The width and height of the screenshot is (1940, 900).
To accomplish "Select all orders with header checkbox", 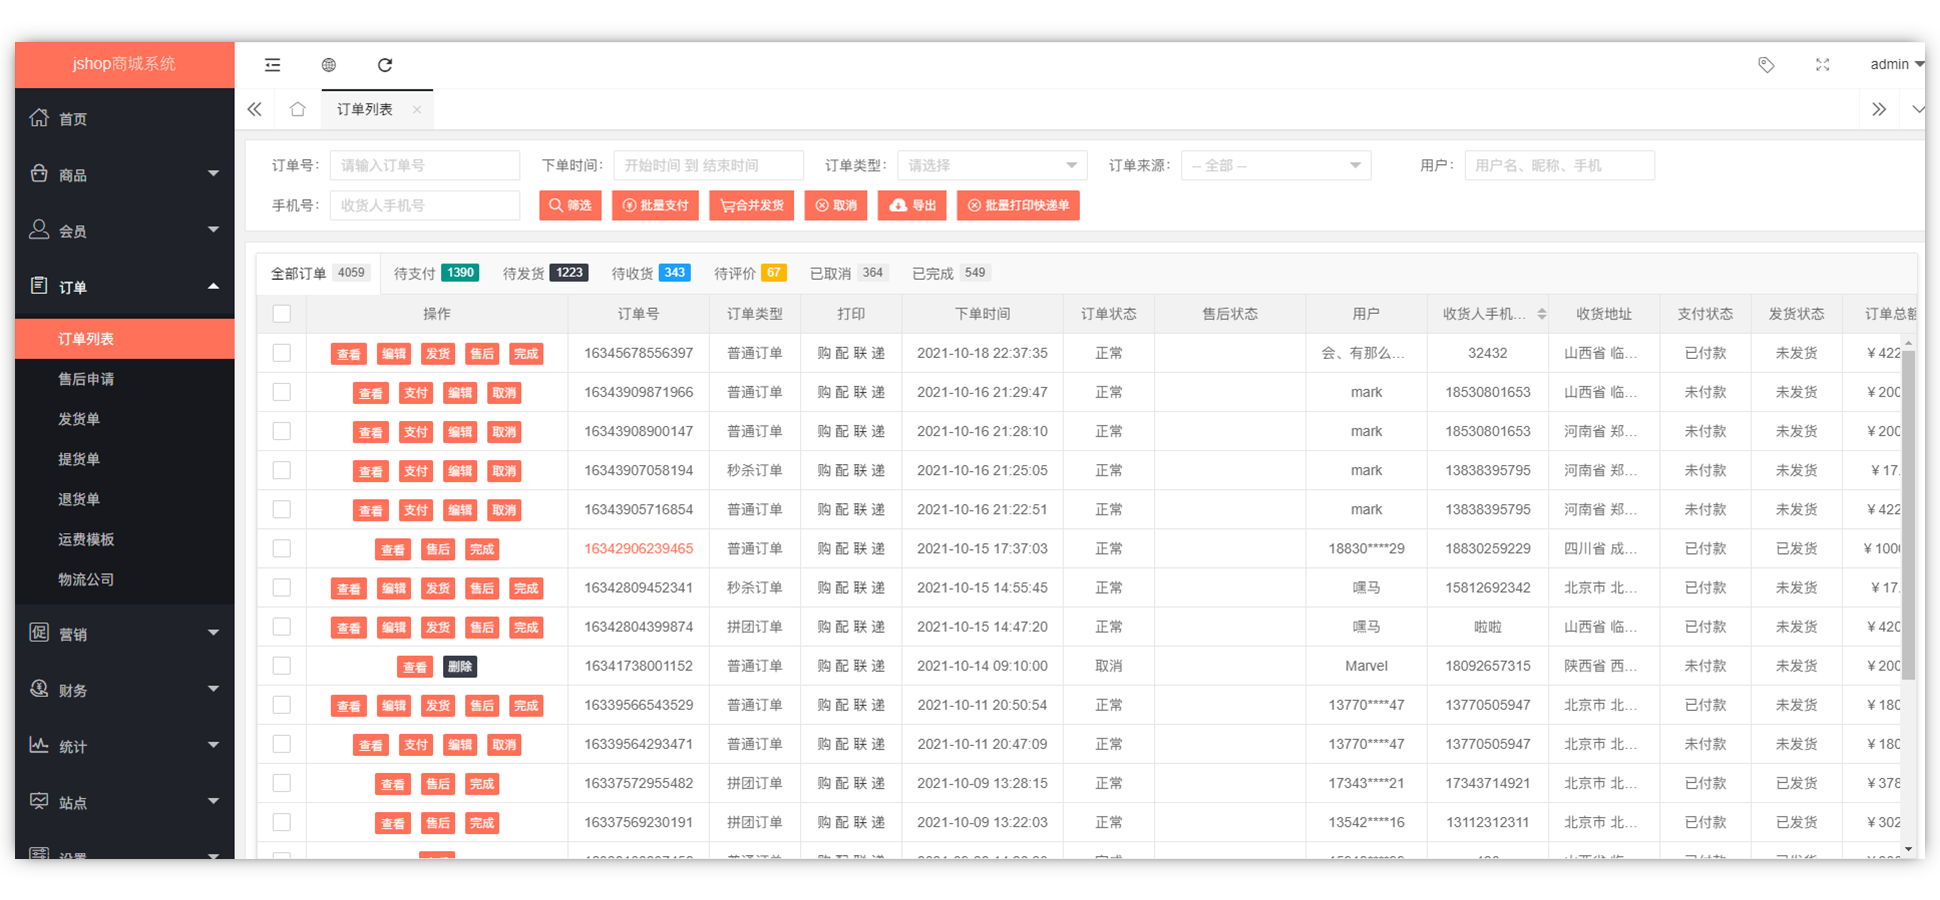I will 282,314.
